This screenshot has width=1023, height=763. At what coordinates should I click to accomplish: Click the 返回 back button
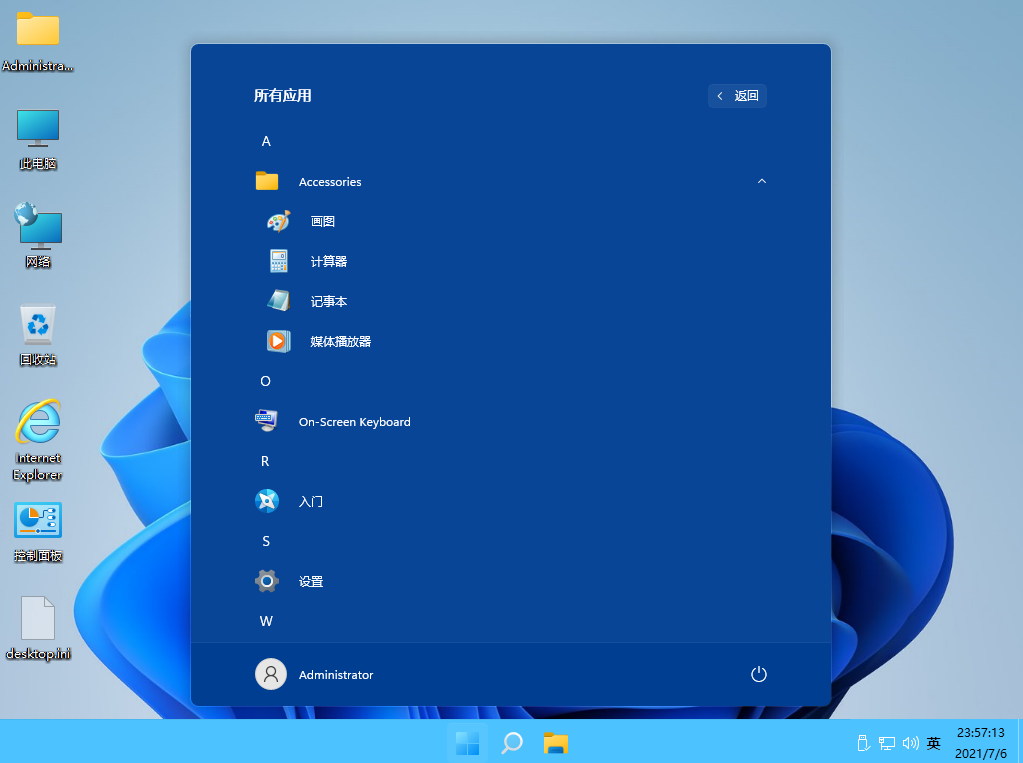tap(737, 95)
